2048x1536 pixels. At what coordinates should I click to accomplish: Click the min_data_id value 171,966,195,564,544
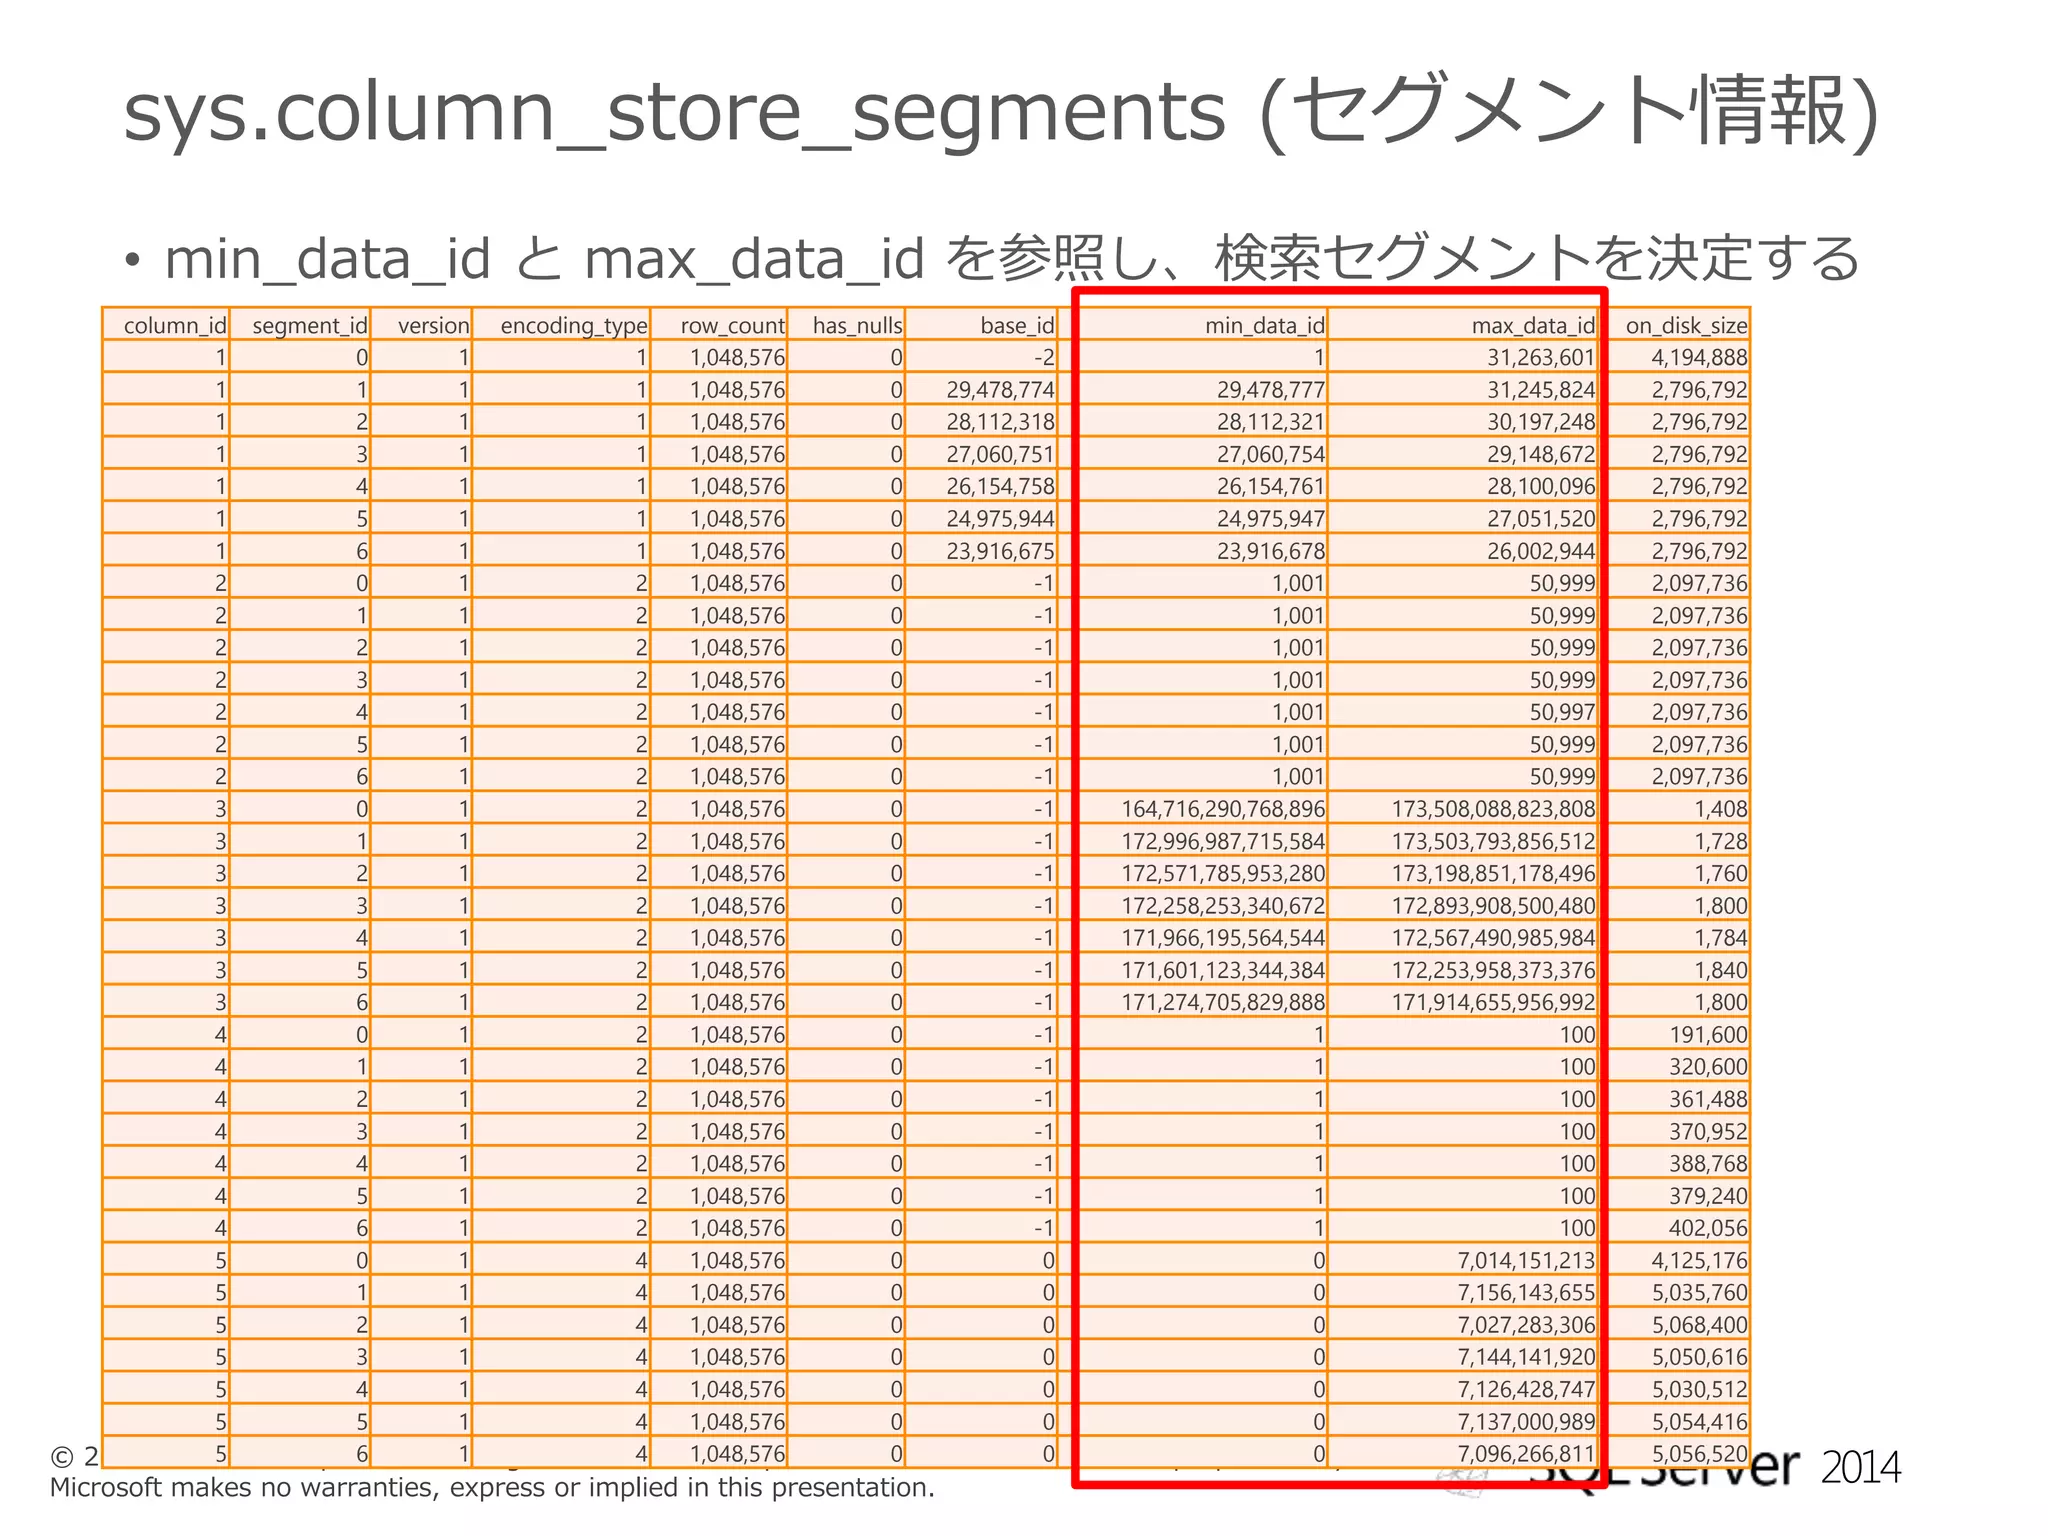(1223, 938)
